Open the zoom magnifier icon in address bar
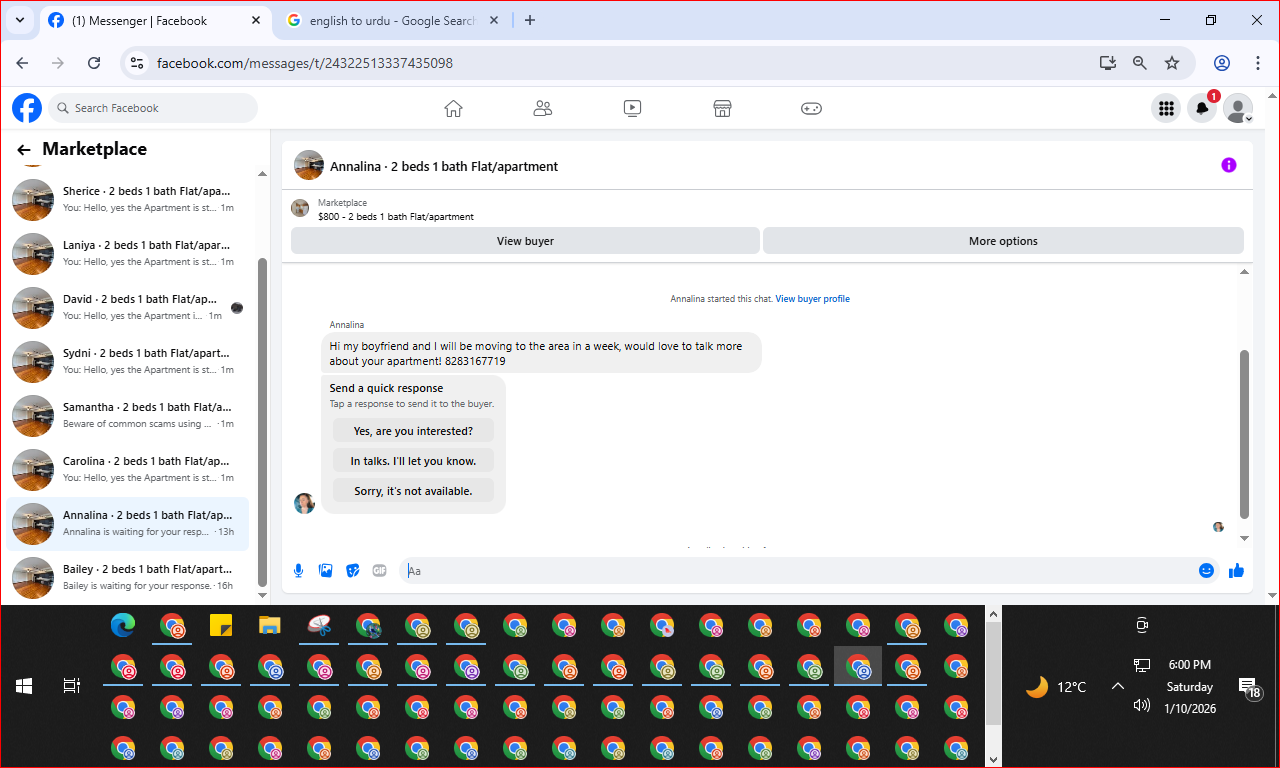Screen dimensions: 1280x768 click(x=1140, y=63)
